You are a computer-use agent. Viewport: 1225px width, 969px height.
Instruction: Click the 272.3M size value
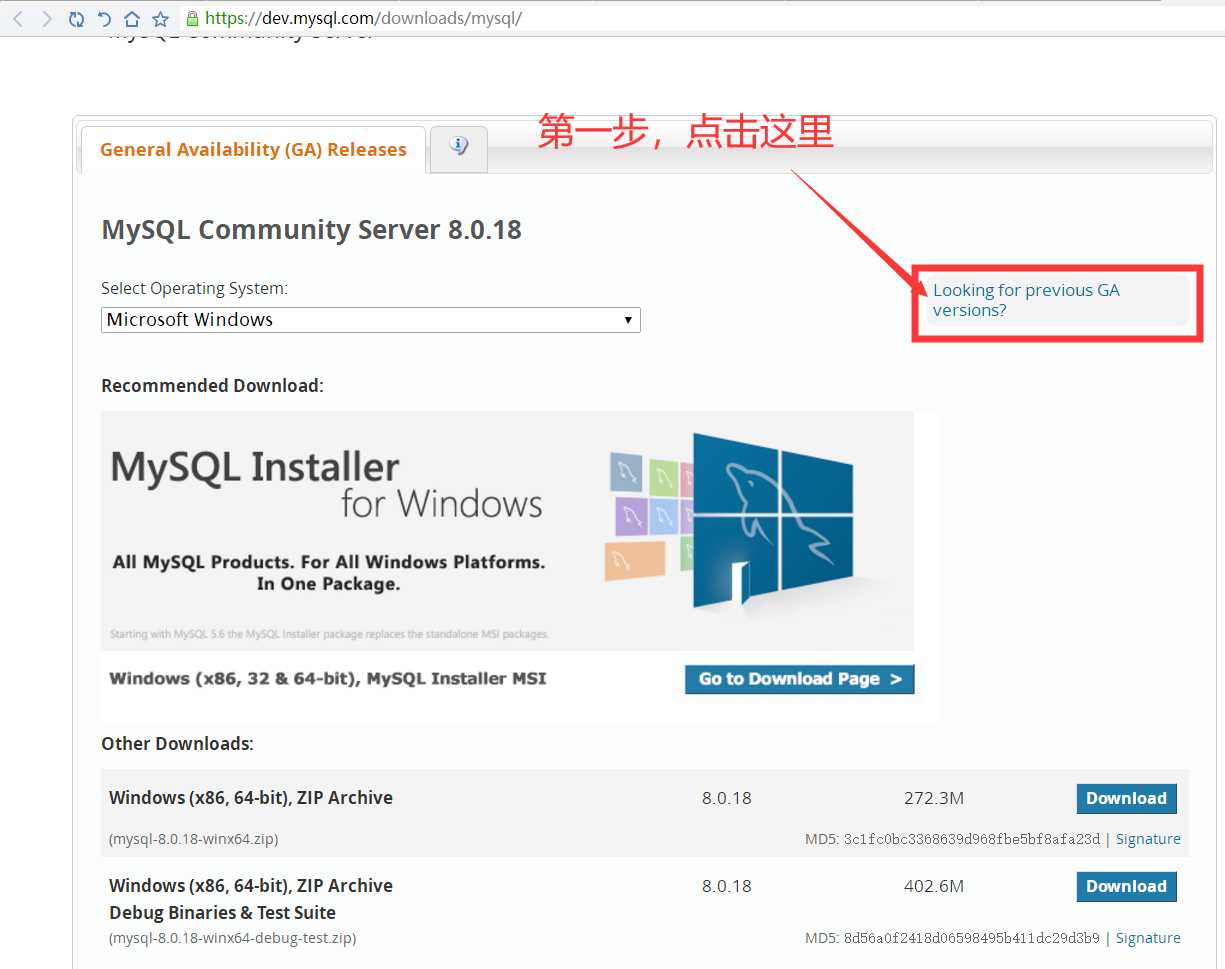933,798
